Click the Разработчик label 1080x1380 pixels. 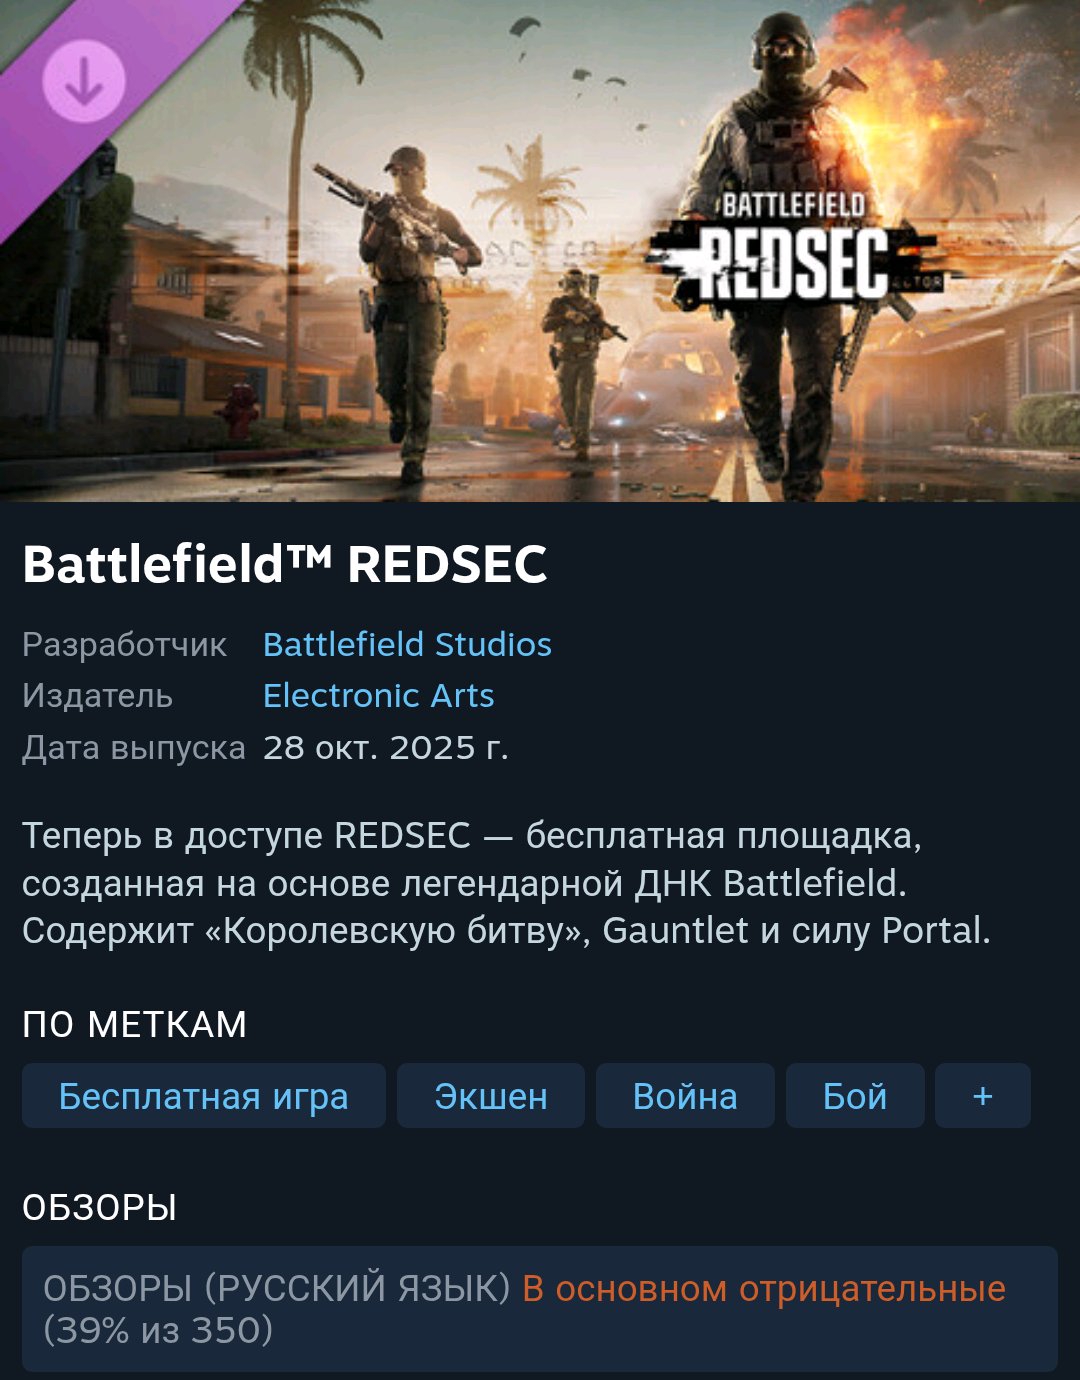tap(125, 645)
